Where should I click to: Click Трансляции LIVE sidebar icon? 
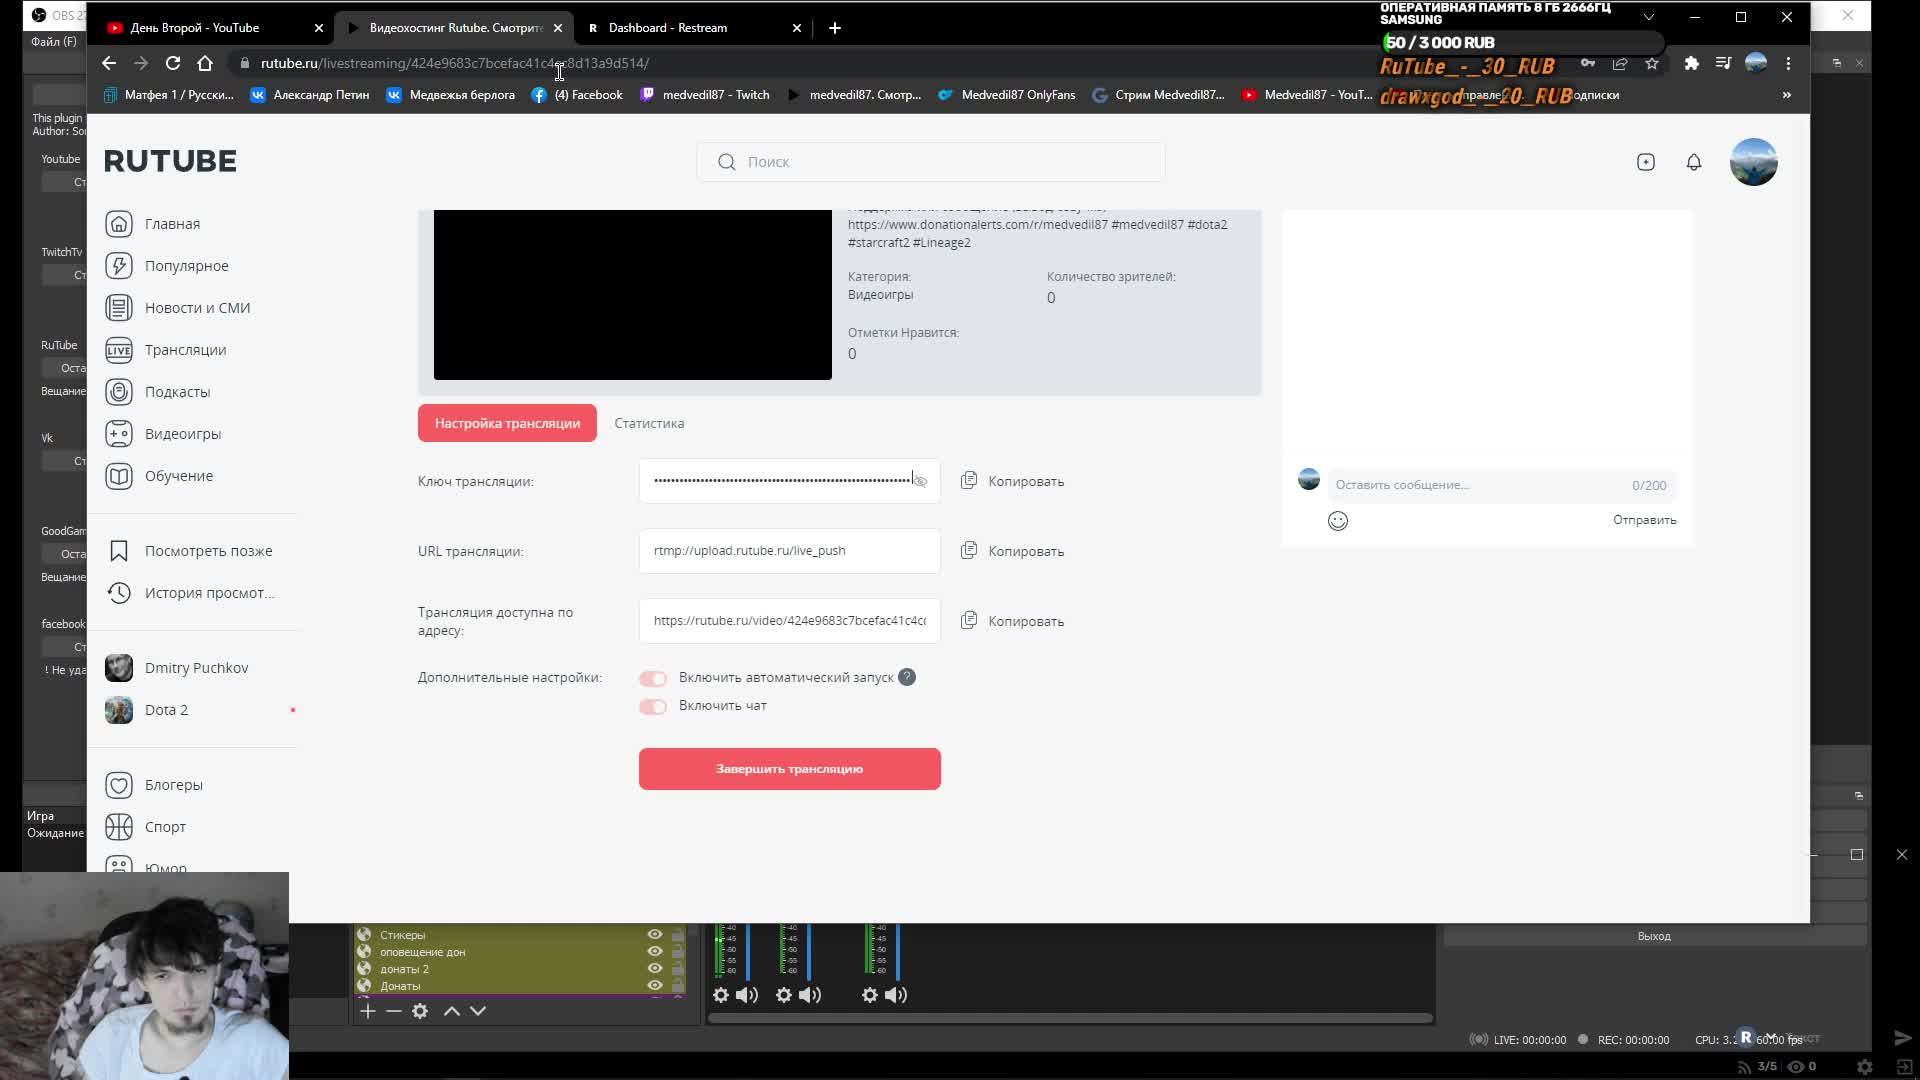(x=119, y=350)
